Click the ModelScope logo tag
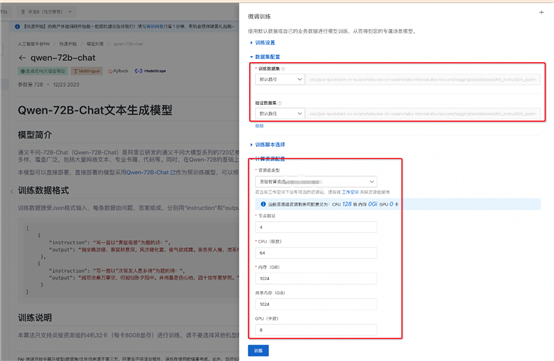Image resolution: width=554 pixels, height=361 pixels. 150,71
